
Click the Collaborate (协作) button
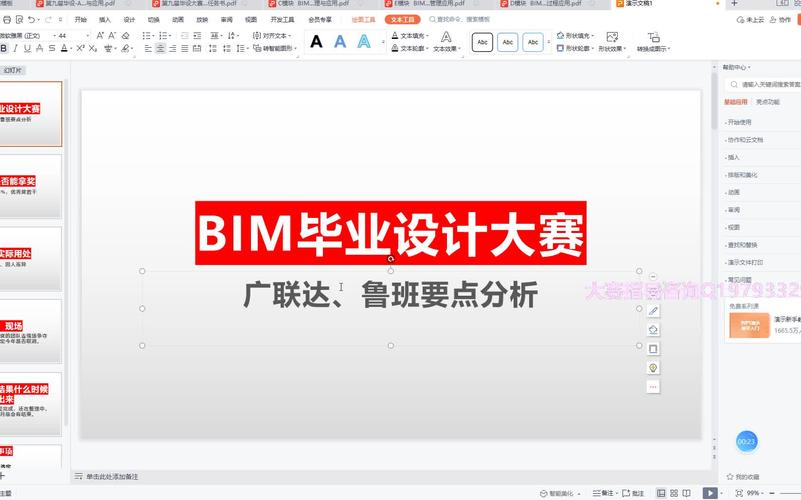tap(781, 20)
